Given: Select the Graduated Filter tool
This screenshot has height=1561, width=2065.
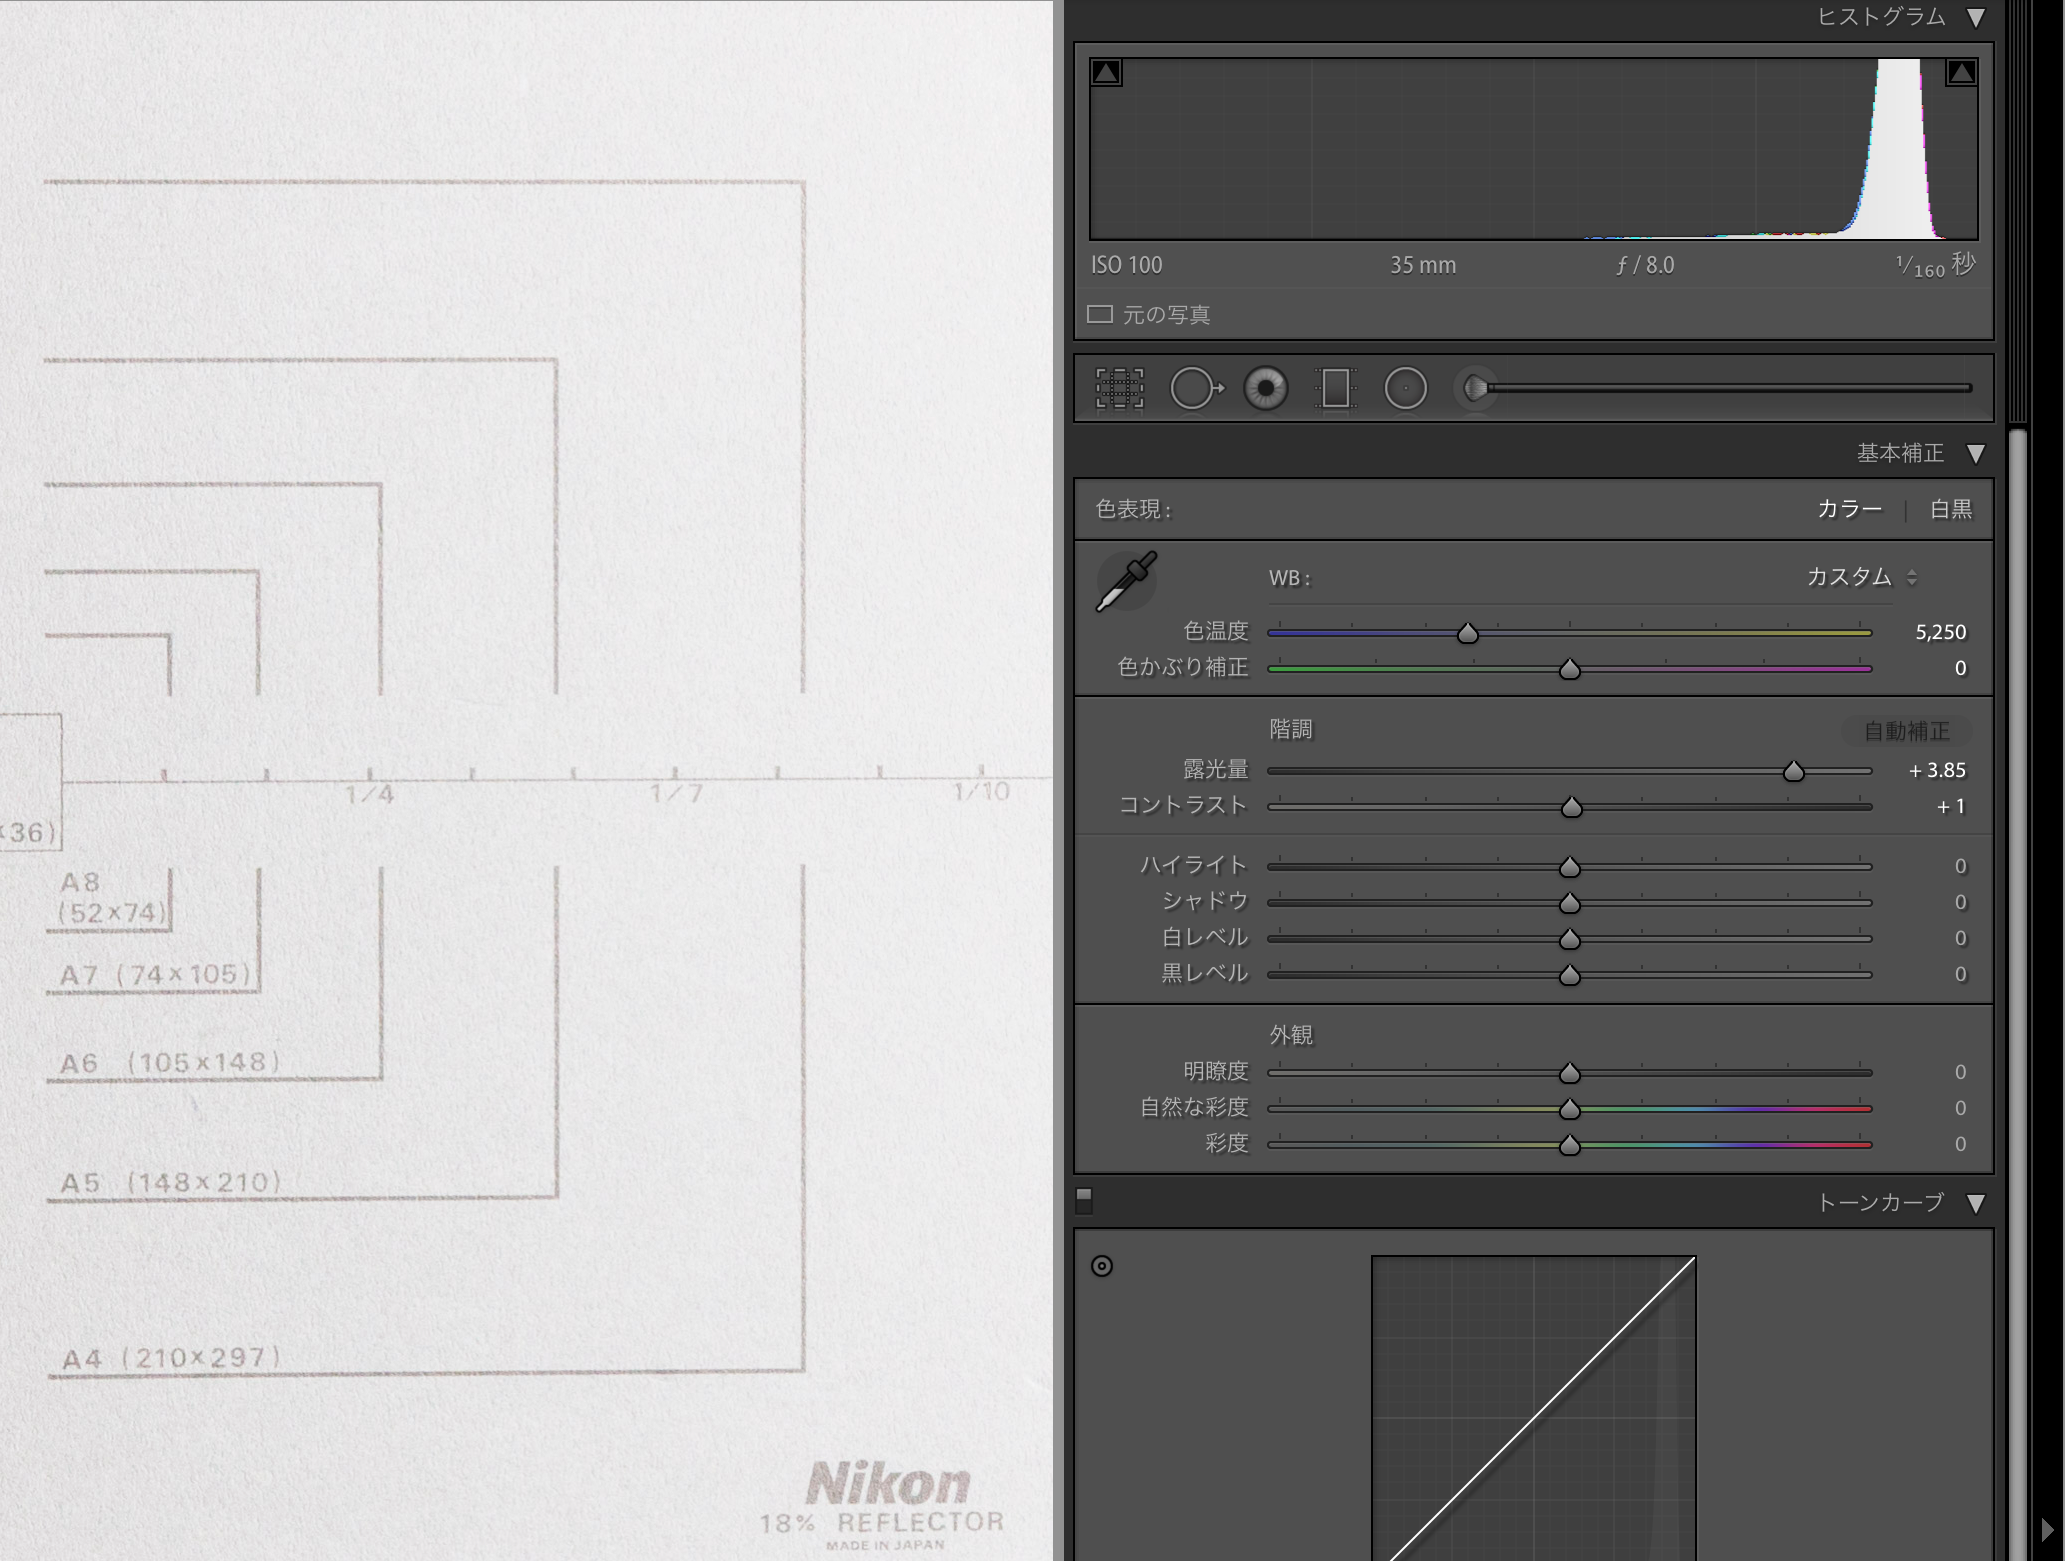Looking at the screenshot, I should (1335, 388).
